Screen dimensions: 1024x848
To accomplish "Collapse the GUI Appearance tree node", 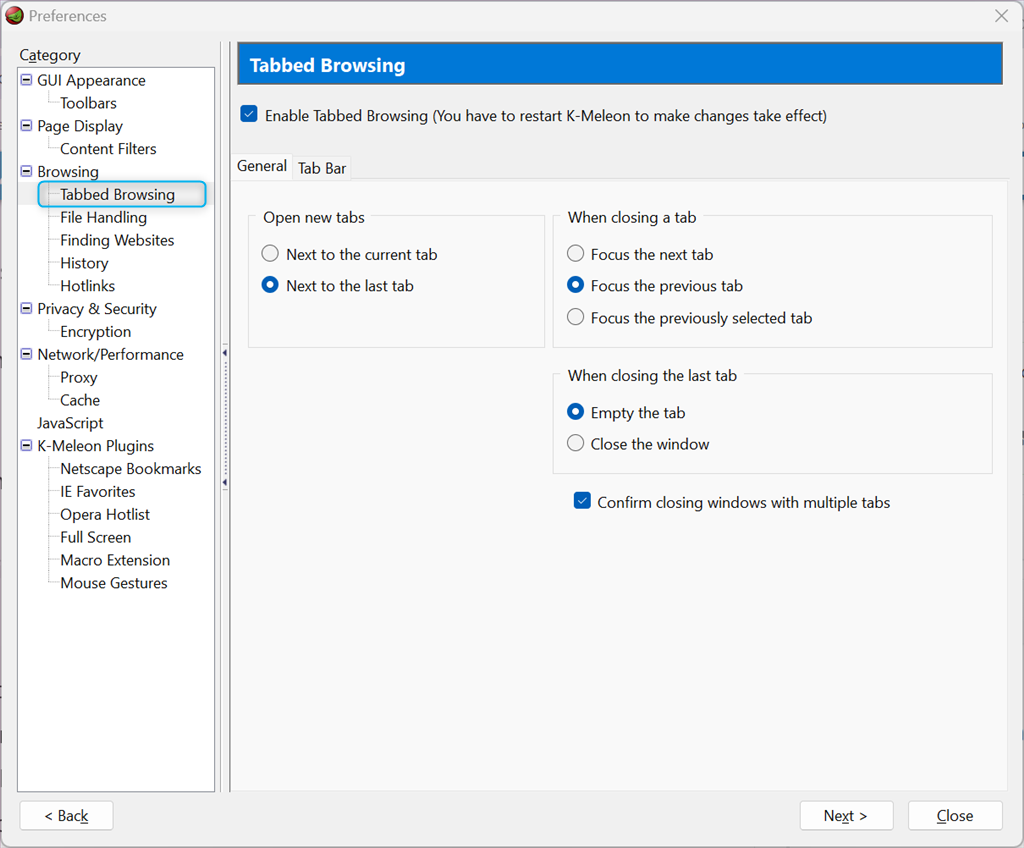I will click(x=26, y=80).
